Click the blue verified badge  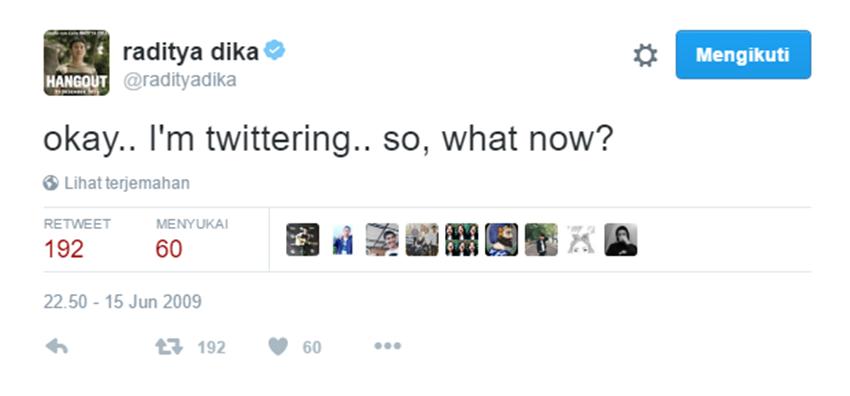274,51
